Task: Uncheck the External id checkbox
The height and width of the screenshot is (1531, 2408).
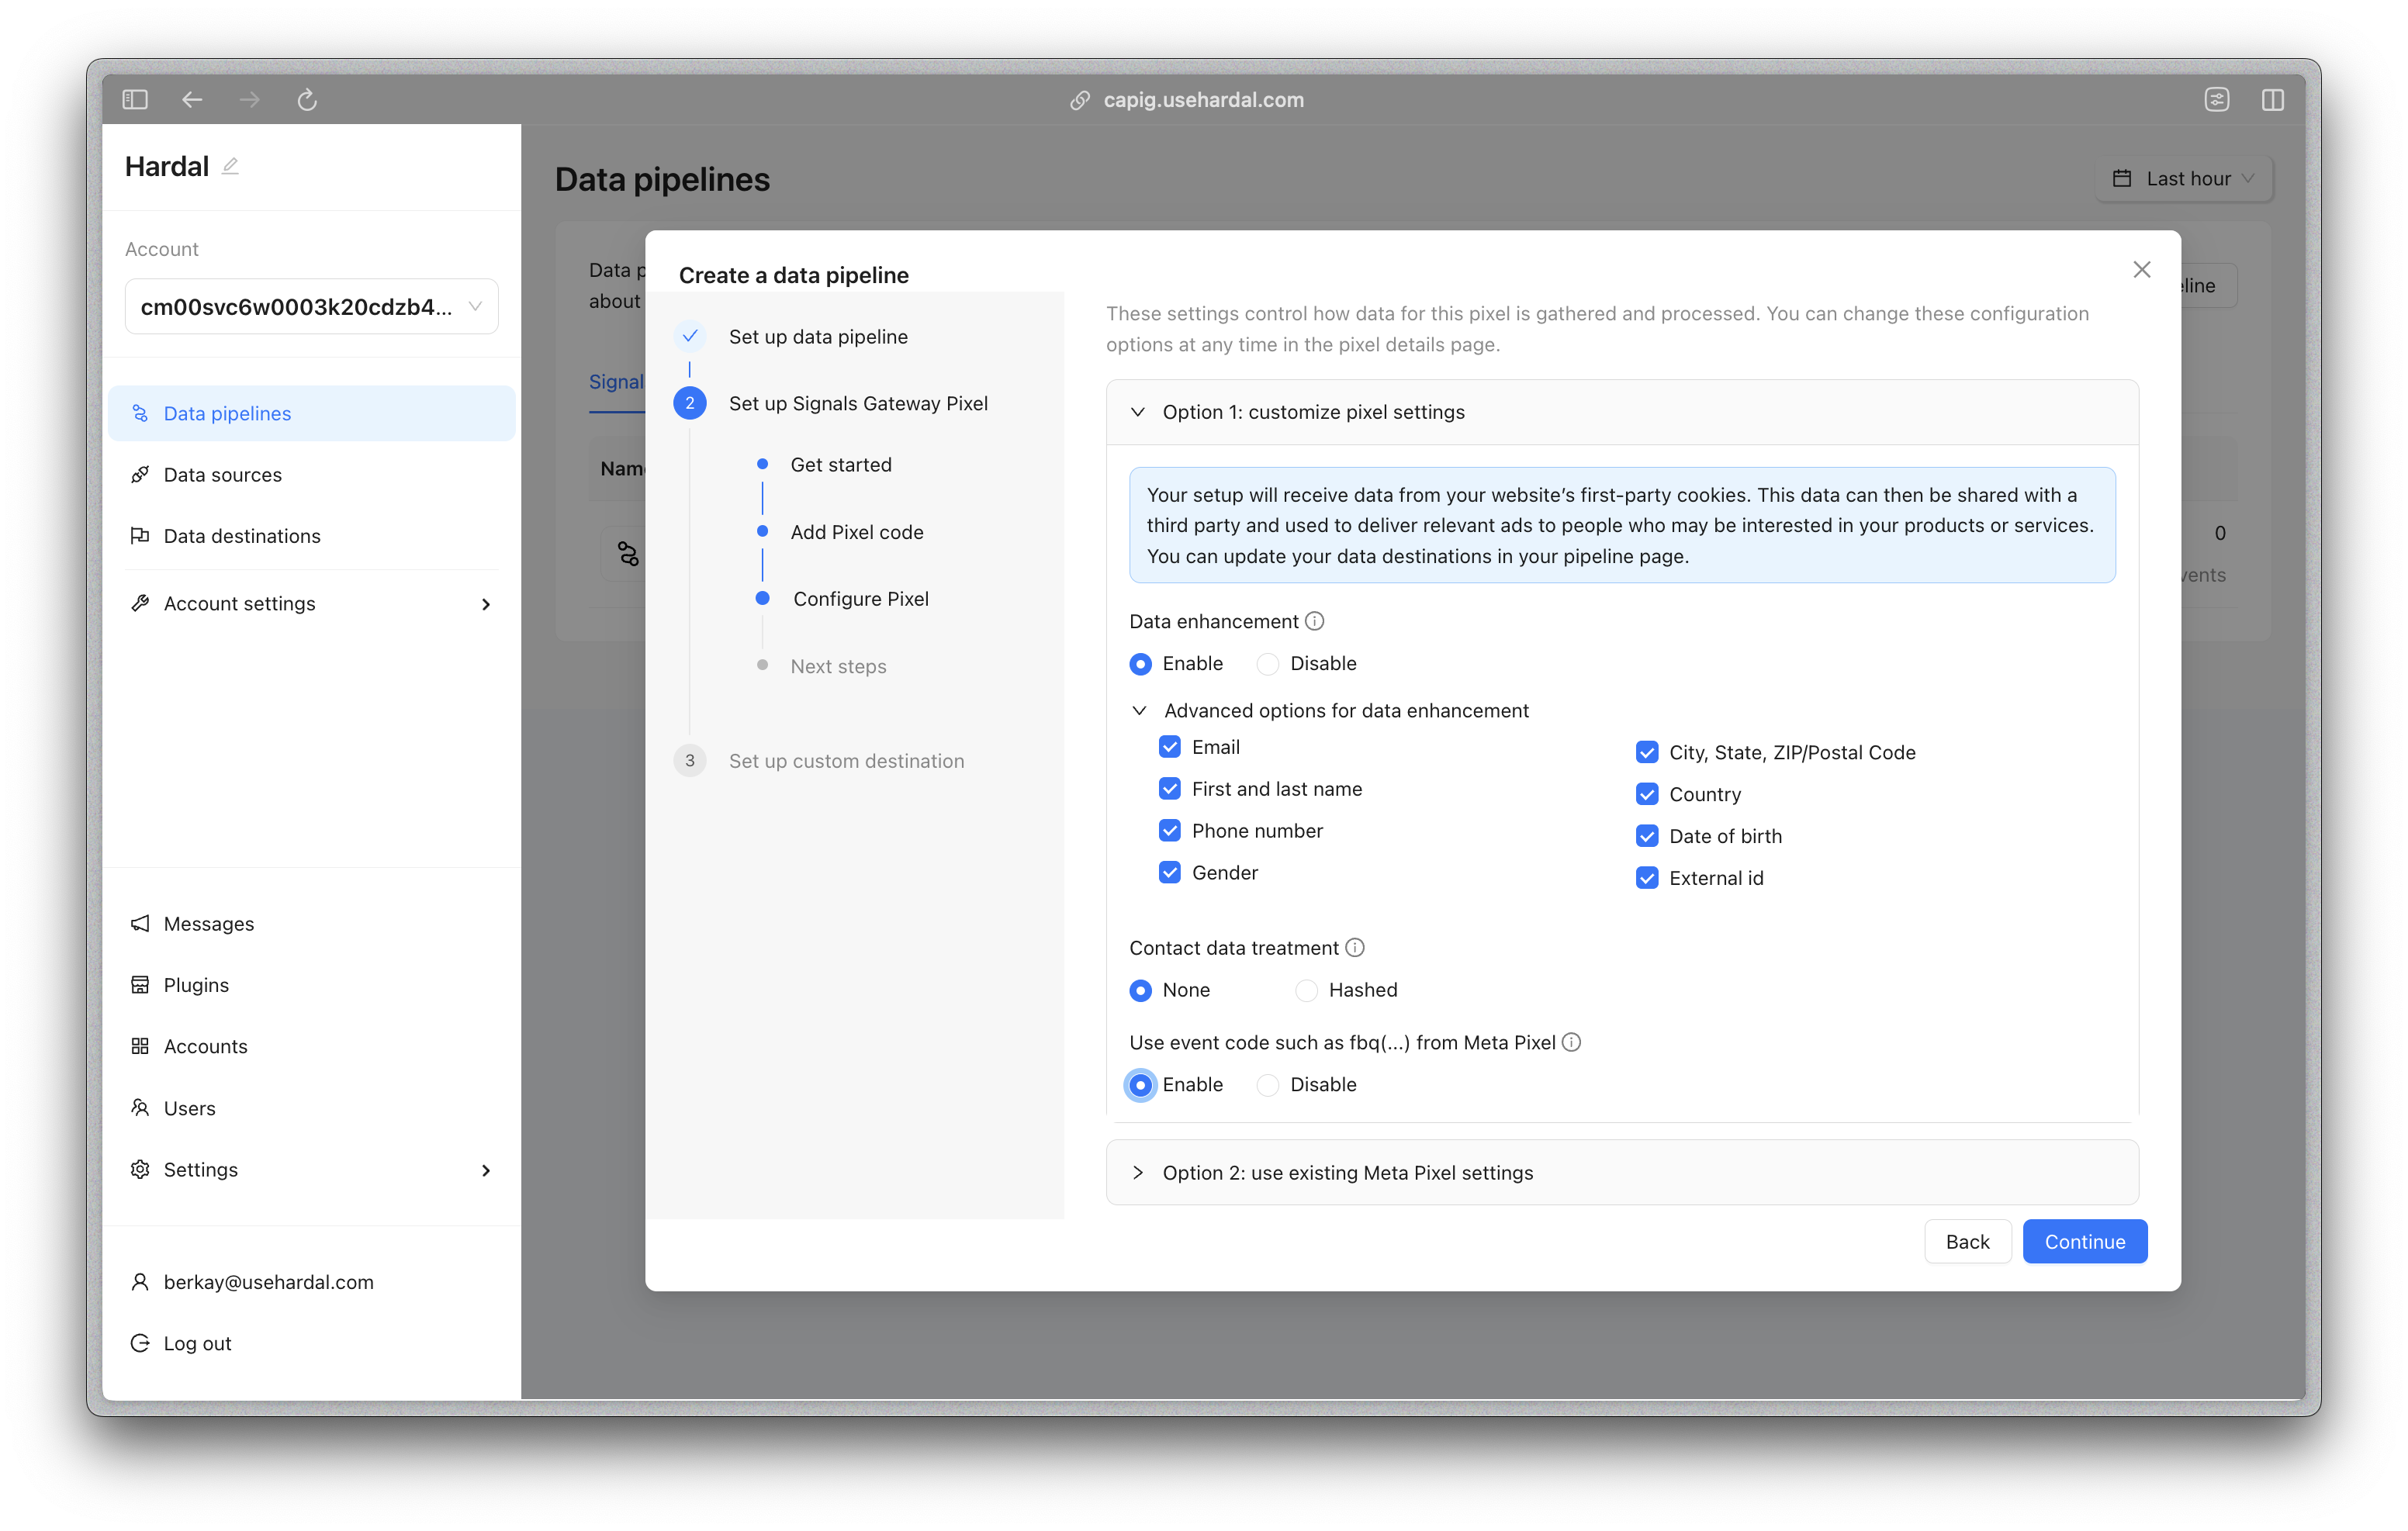Action: pyautogui.click(x=1647, y=878)
